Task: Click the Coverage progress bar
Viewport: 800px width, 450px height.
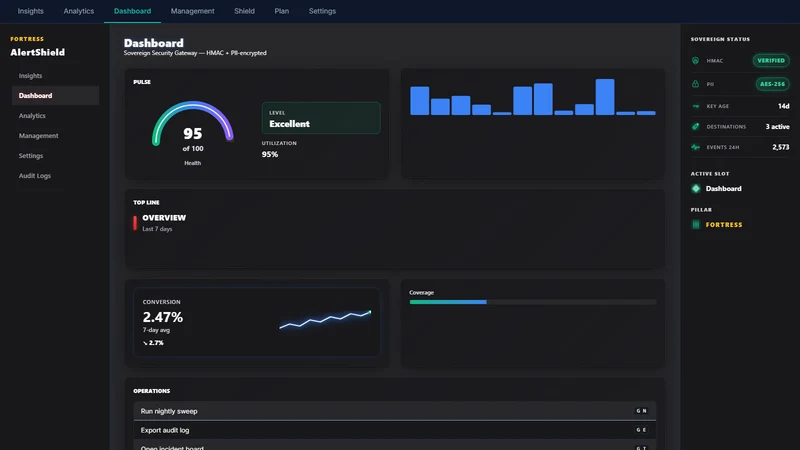Action: 533,302
